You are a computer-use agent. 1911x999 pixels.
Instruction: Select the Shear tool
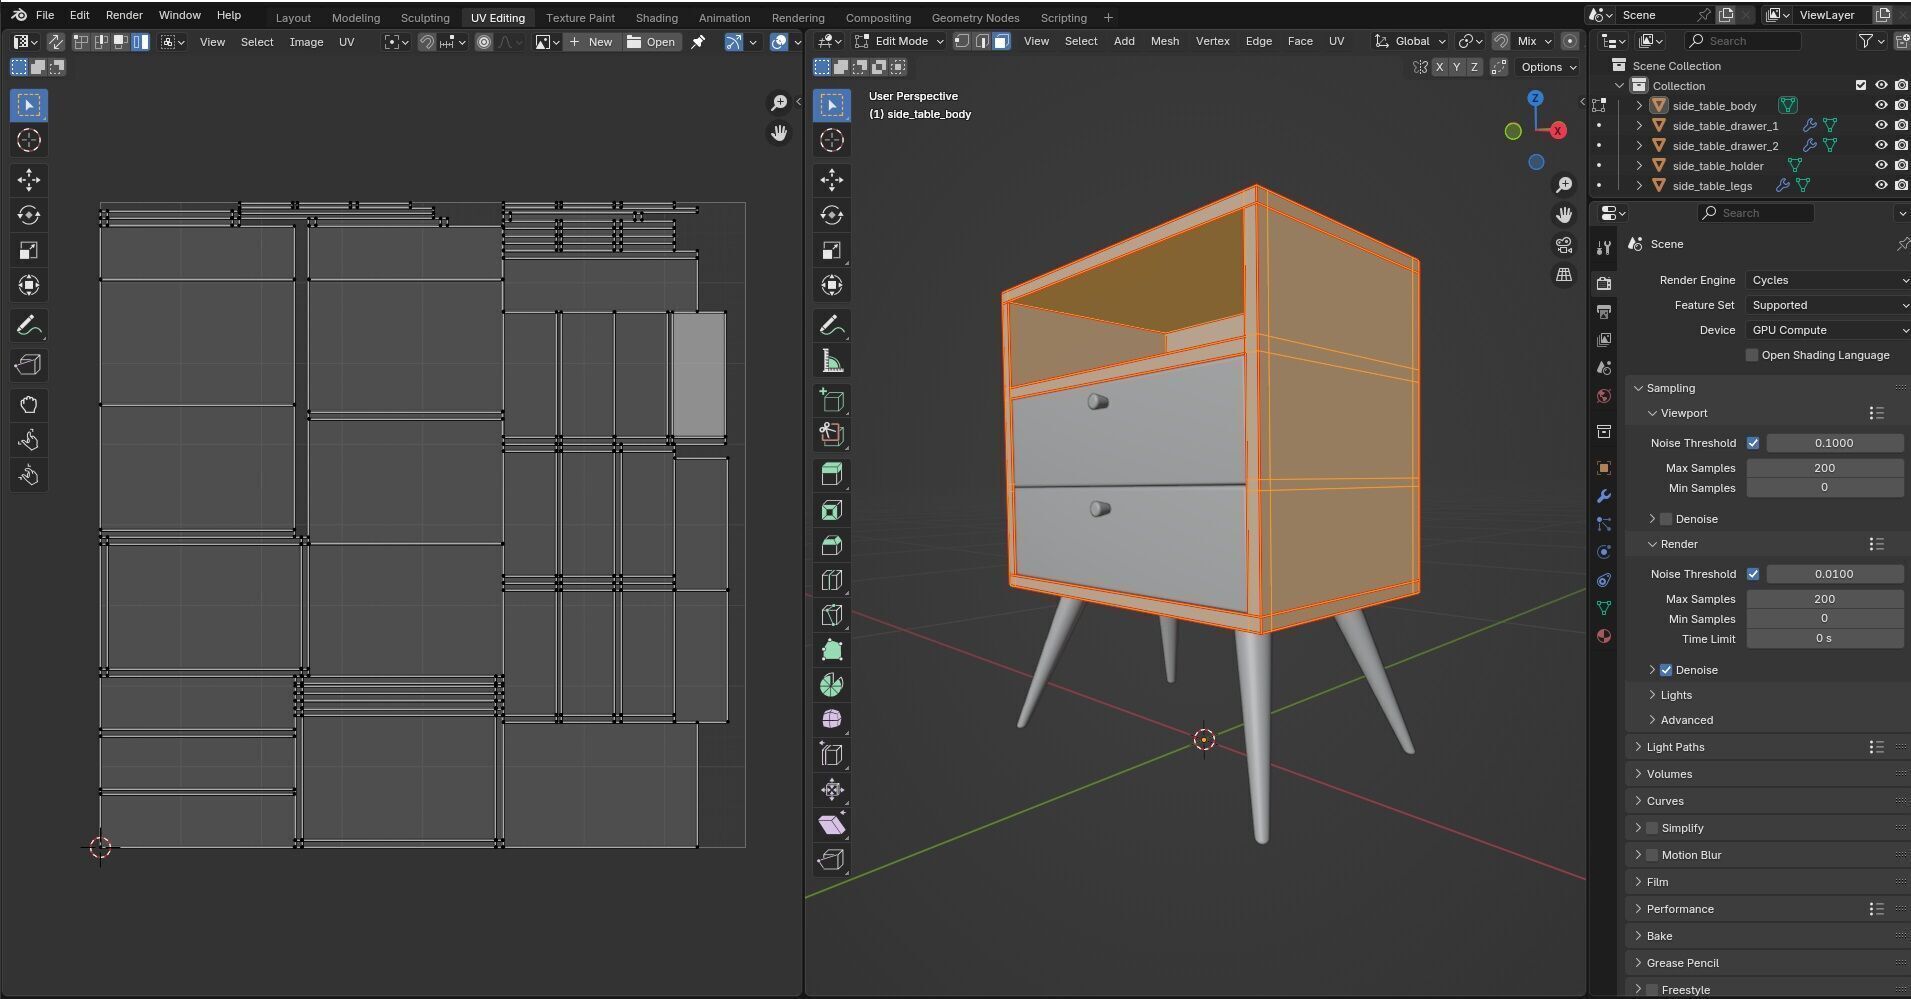pos(832,825)
